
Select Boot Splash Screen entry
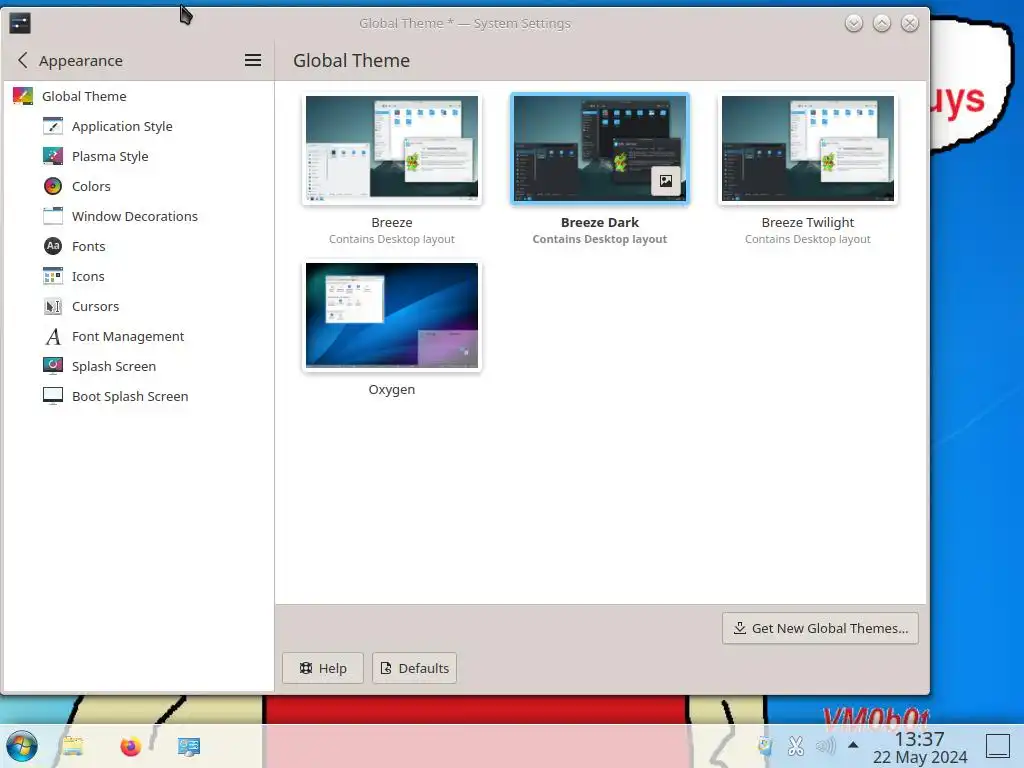pyautogui.click(x=130, y=396)
